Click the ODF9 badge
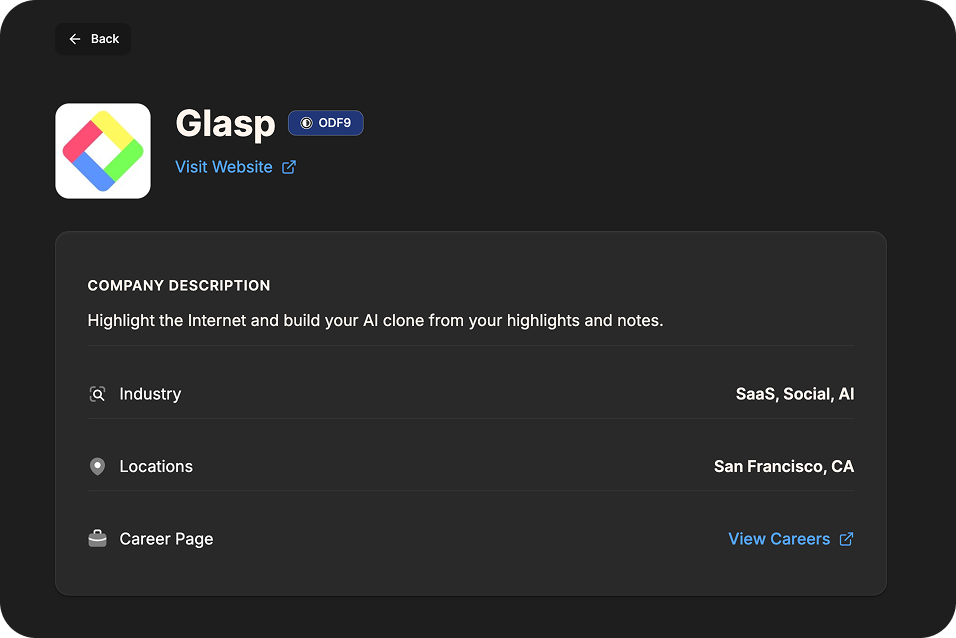This screenshot has height=638, width=956. point(326,123)
